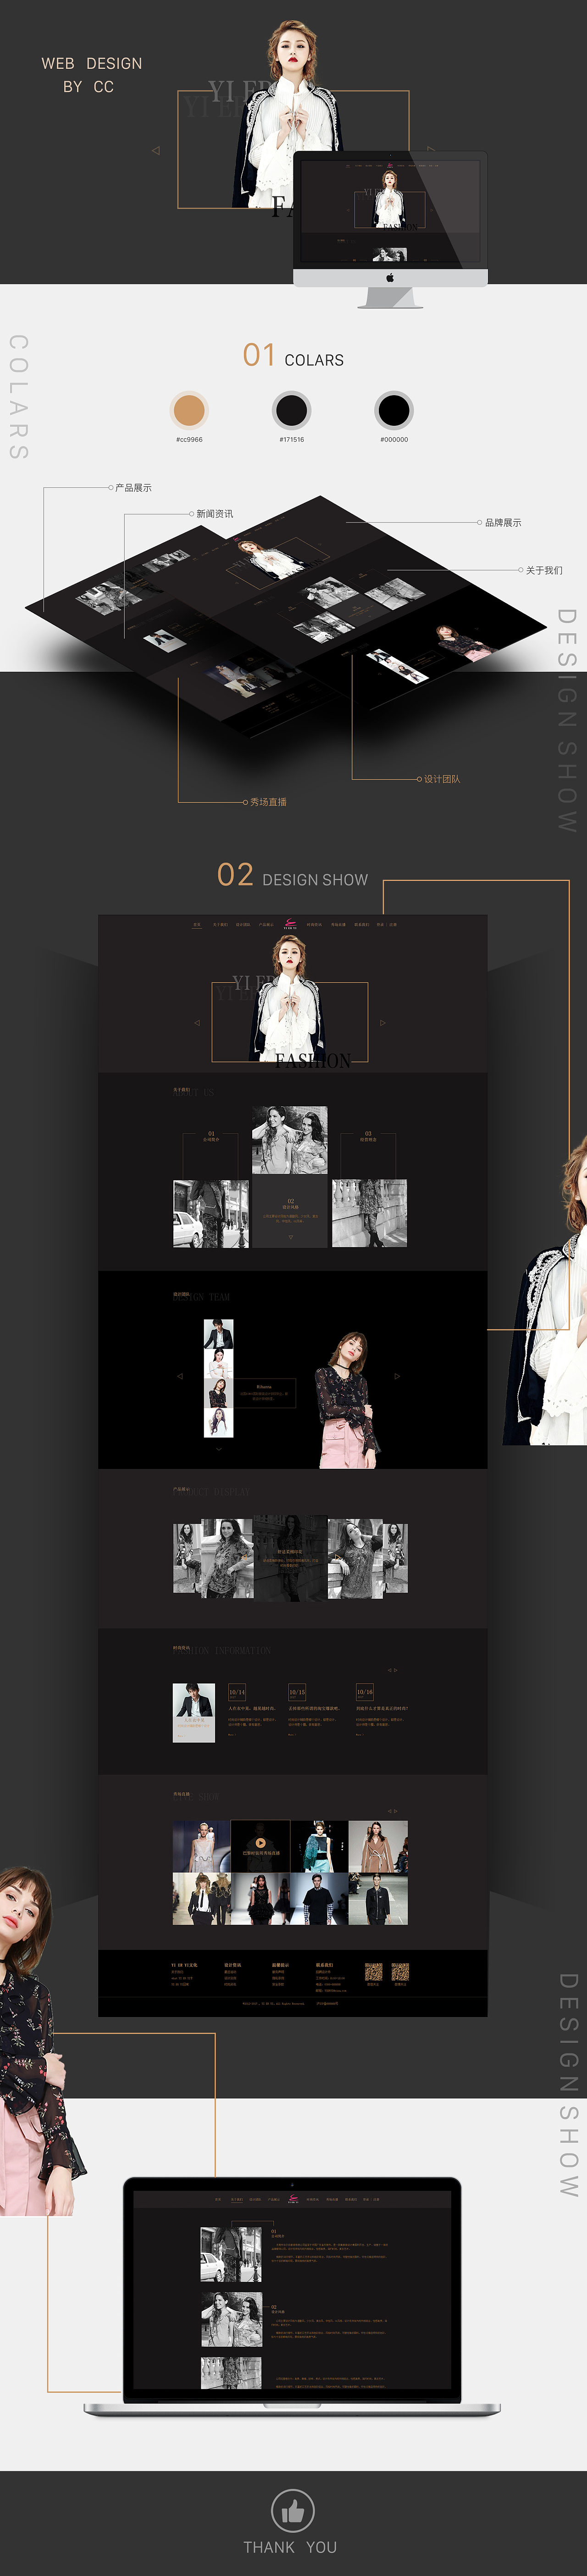
Task: Select the #cc9966 tan color swatch
Action: pyautogui.click(x=189, y=410)
